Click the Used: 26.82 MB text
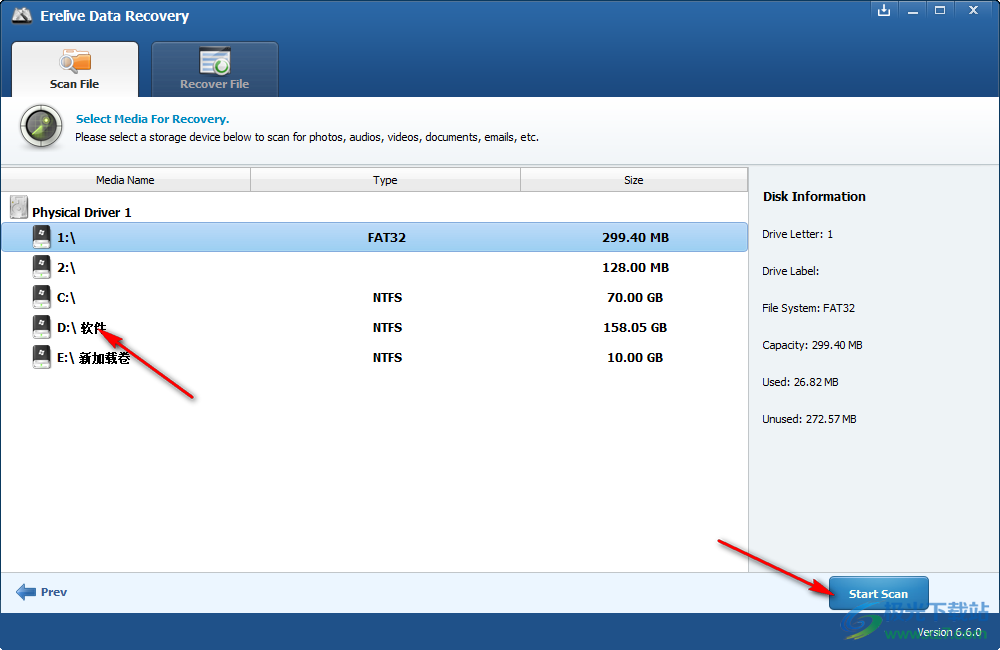 [800, 382]
